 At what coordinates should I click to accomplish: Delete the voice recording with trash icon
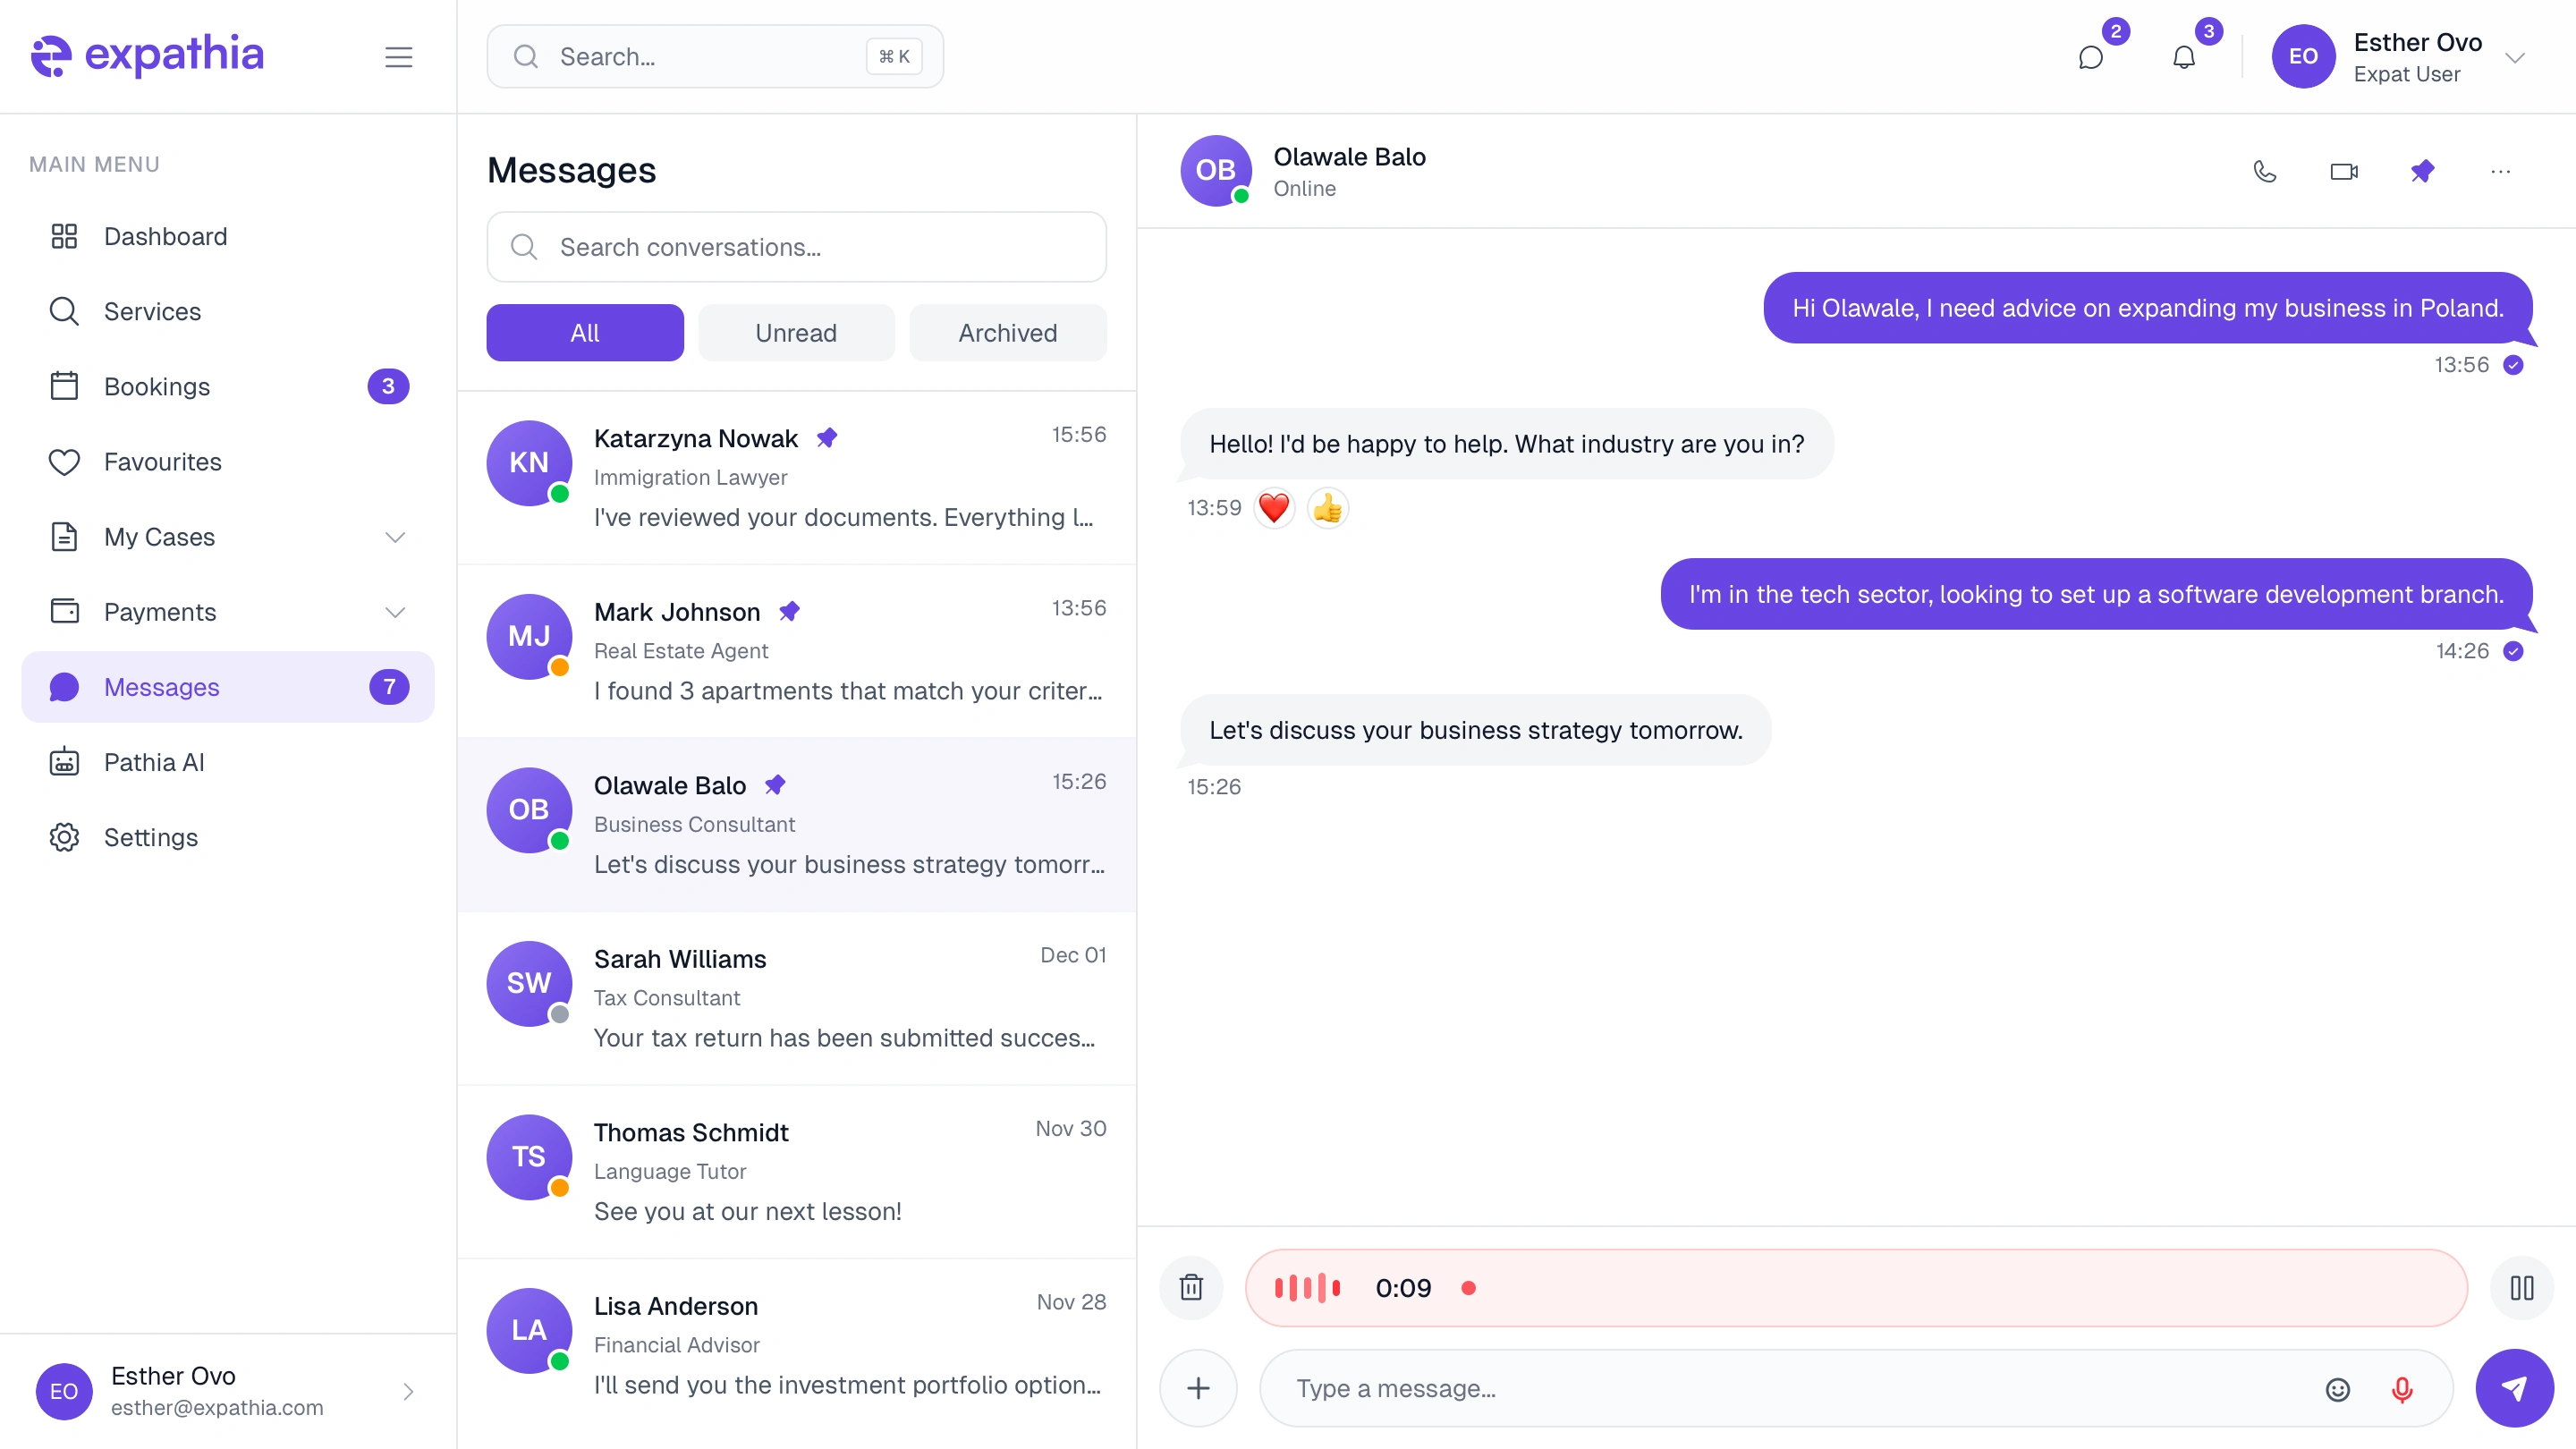tap(1191, 1287)
